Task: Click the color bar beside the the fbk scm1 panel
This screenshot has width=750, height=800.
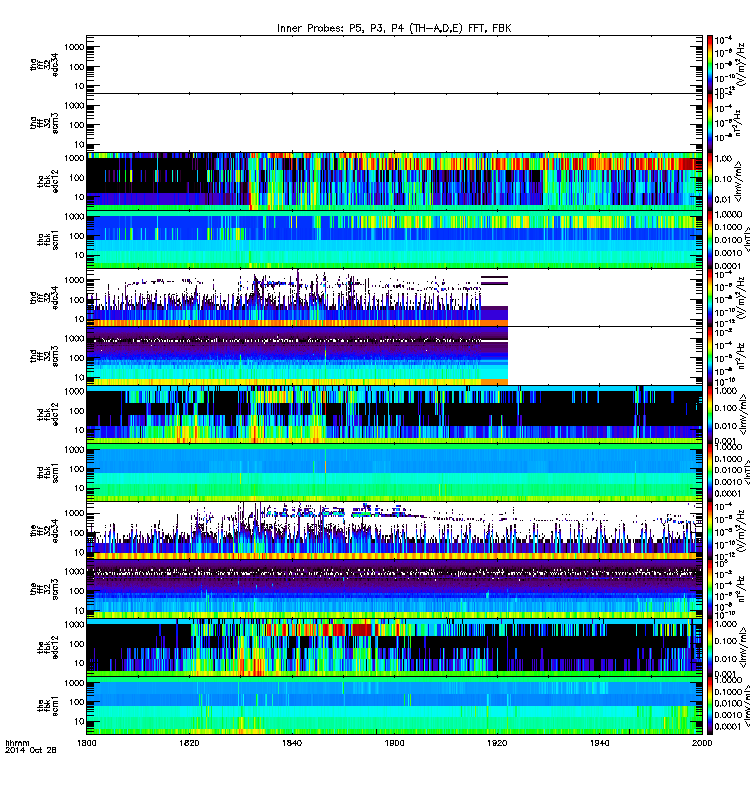Action: (x=710, y=706)
